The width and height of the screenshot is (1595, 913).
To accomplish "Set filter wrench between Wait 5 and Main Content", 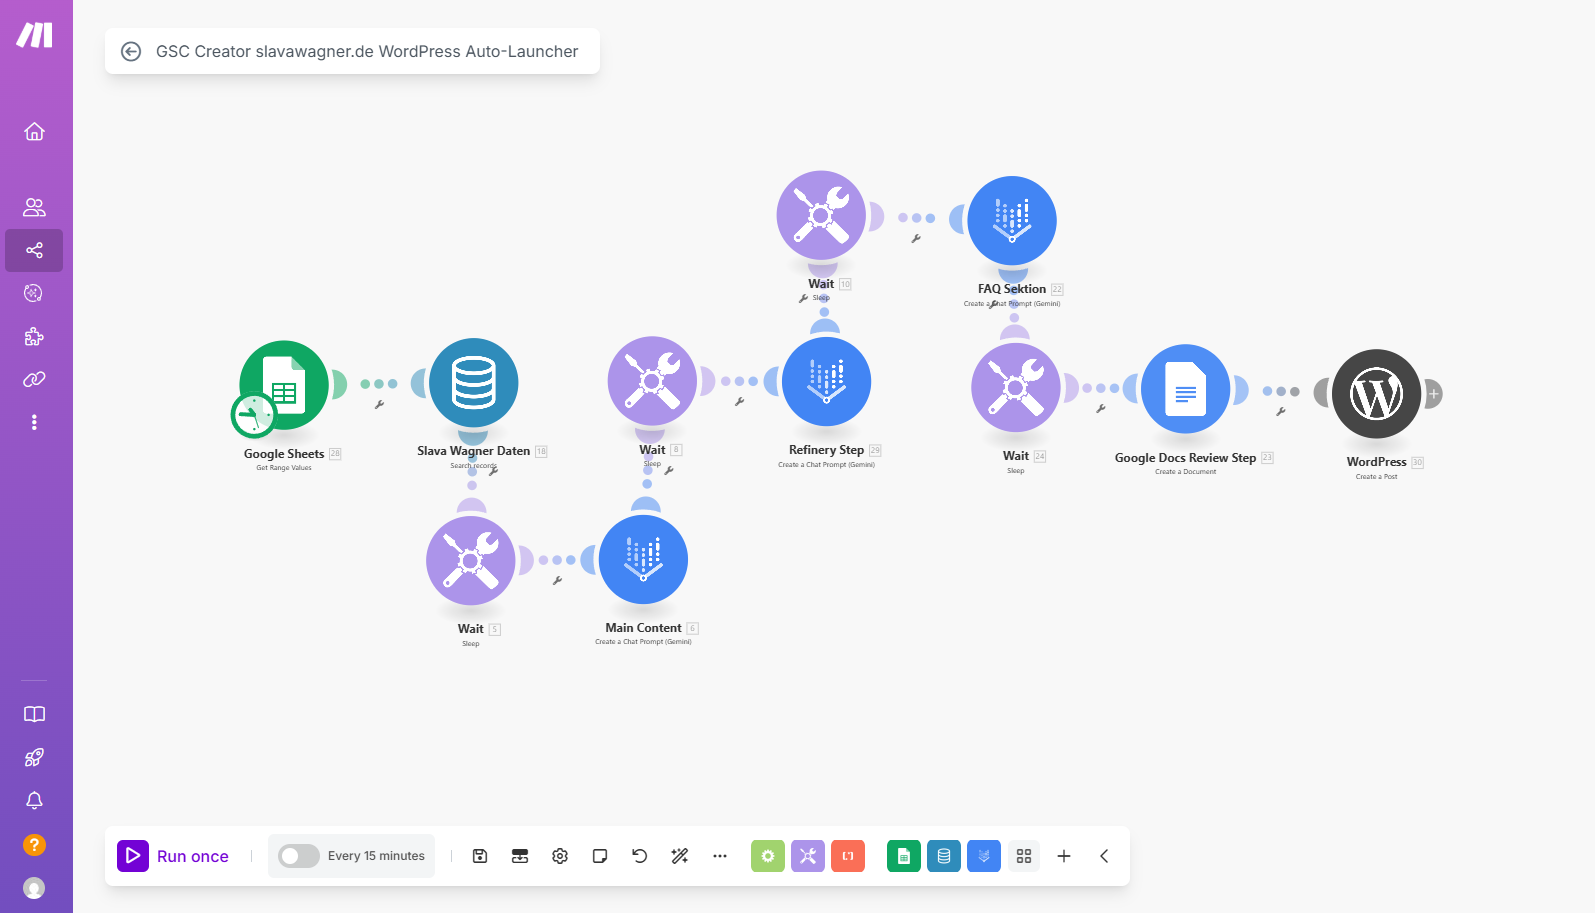I will pos(558,581).
